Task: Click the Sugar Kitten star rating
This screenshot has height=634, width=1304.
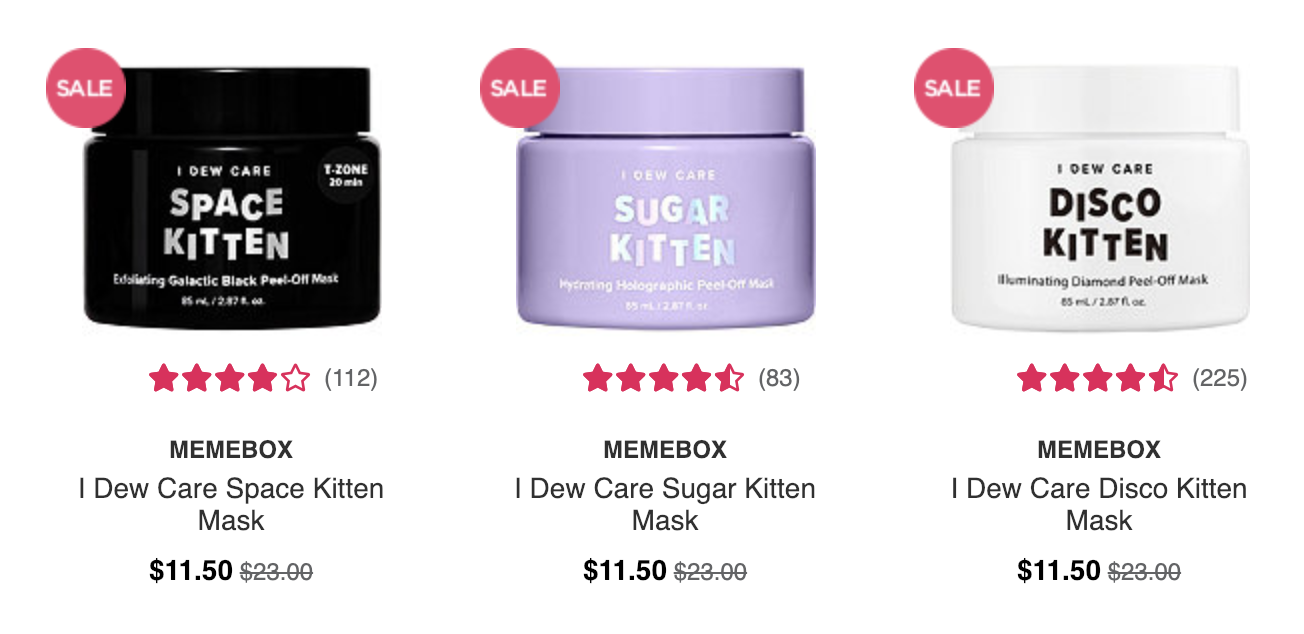Action: [x=664, y=378]
